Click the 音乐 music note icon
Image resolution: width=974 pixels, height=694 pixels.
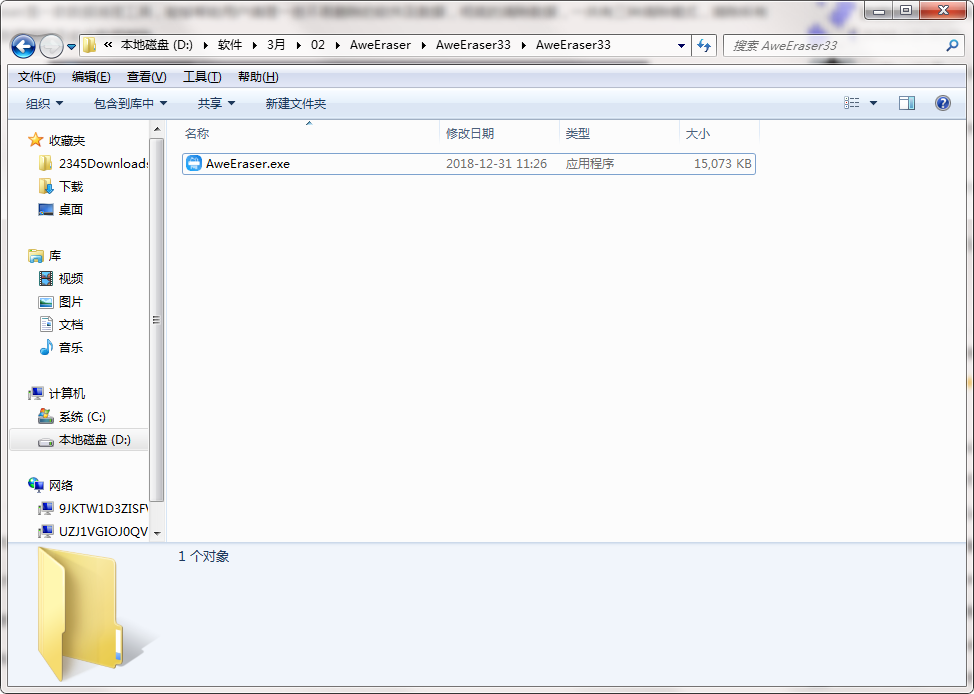[x=45, y=347]
